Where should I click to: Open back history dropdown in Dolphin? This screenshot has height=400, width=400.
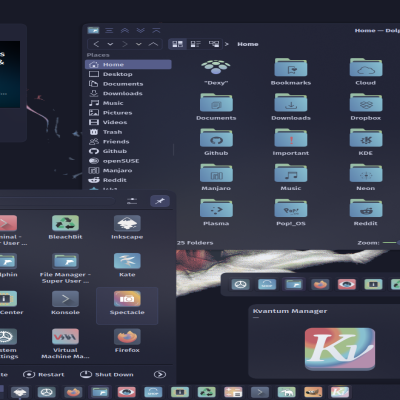click(x=110, y=44)
